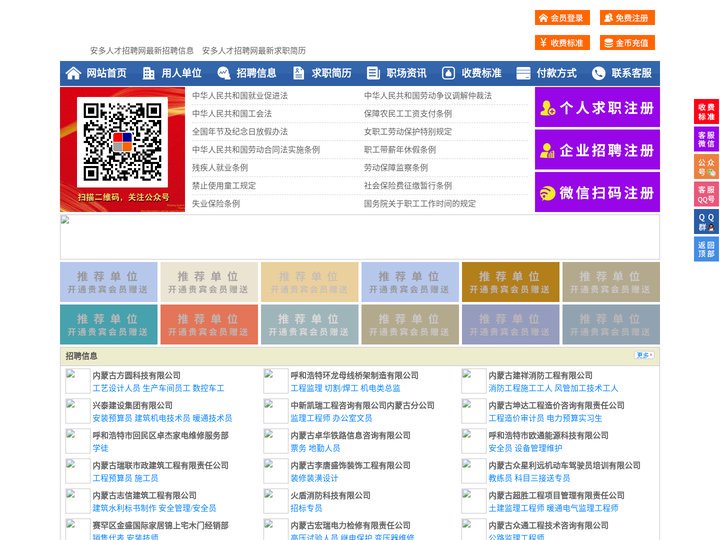Image resolution: width=720 pixels, height=540 pixels.
Task: Open the link 保障农民工工资支付条例
Action: pos(408,113)
